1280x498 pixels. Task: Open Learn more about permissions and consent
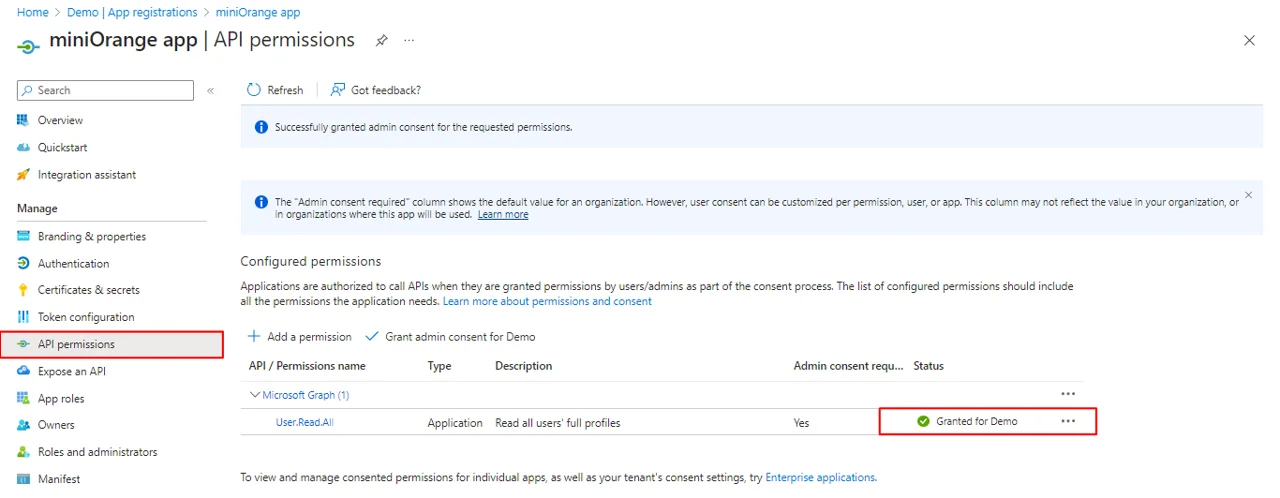click(547, 301)
